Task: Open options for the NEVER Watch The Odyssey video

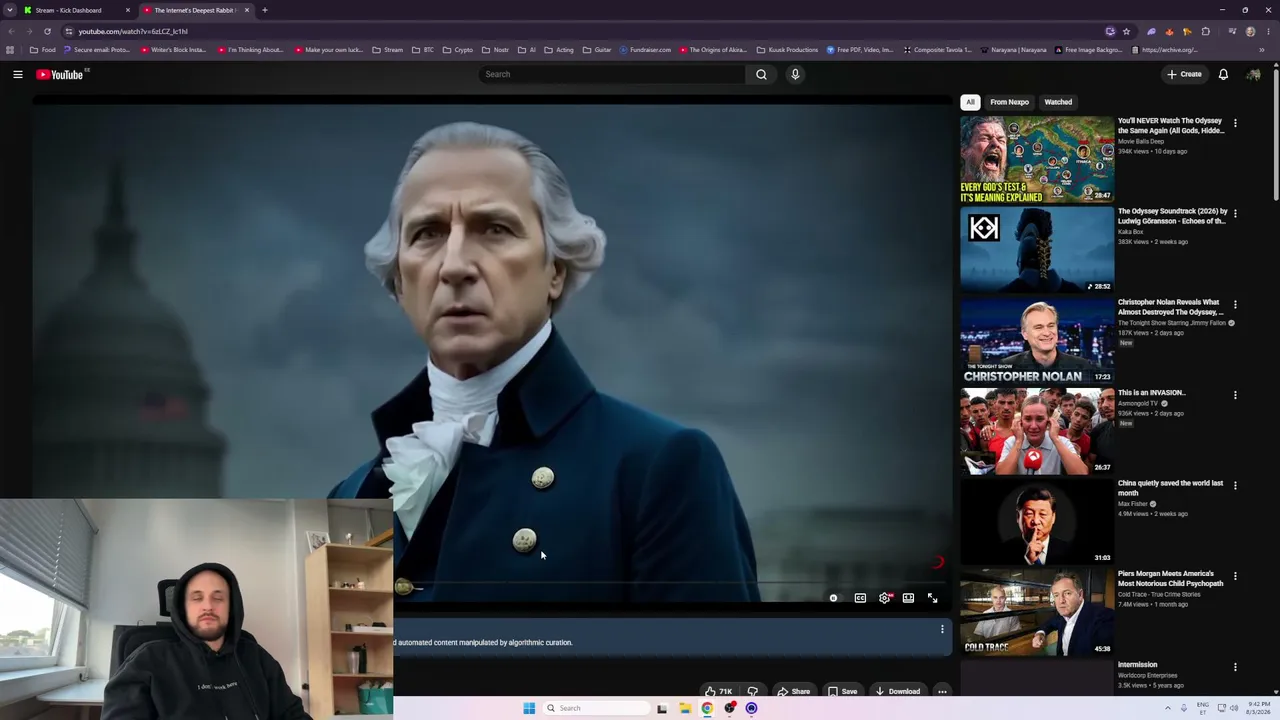Action: point(1235,123)
